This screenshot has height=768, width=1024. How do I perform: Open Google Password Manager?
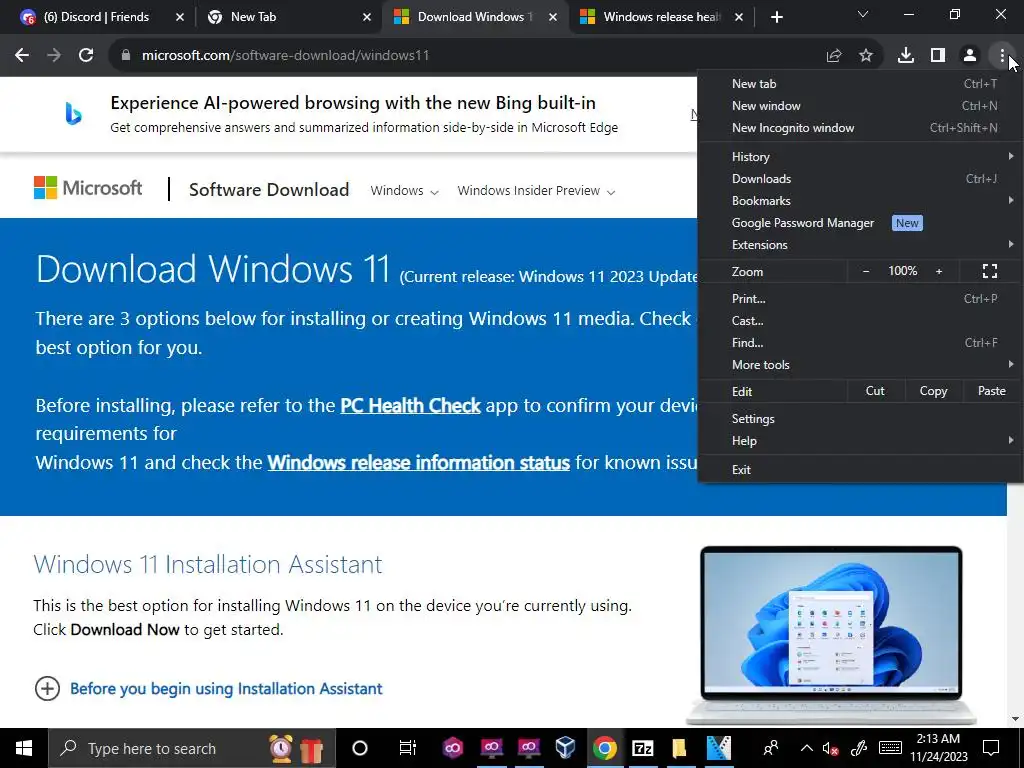point(860,223)
